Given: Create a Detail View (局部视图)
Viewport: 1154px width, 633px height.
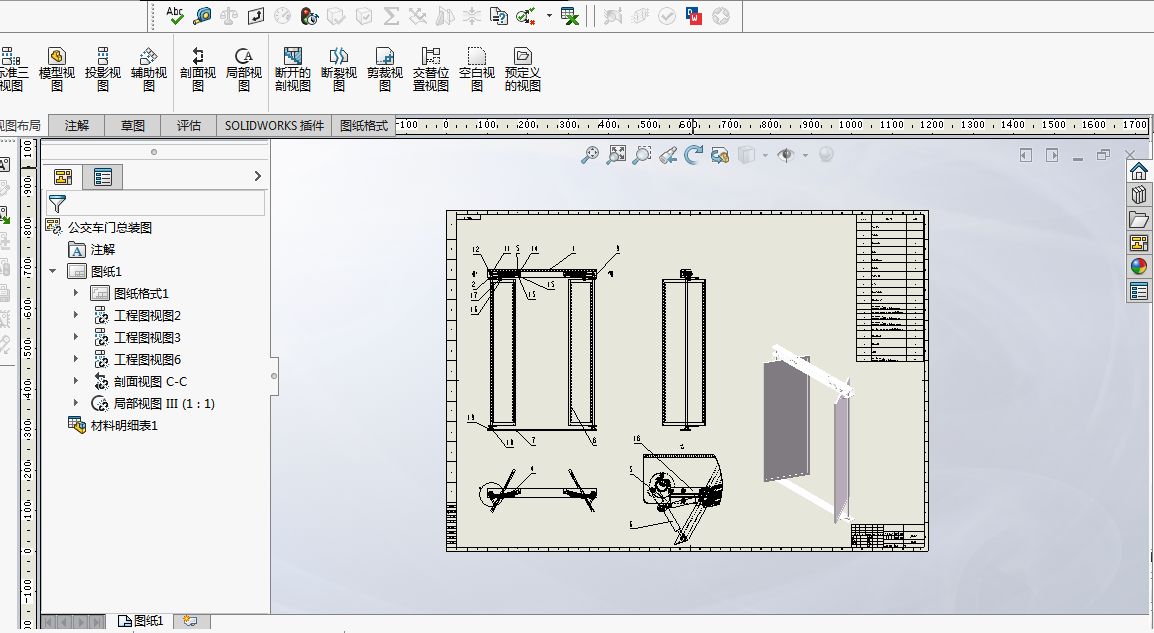Looking at the screenshot, I should tap(244, 69).
